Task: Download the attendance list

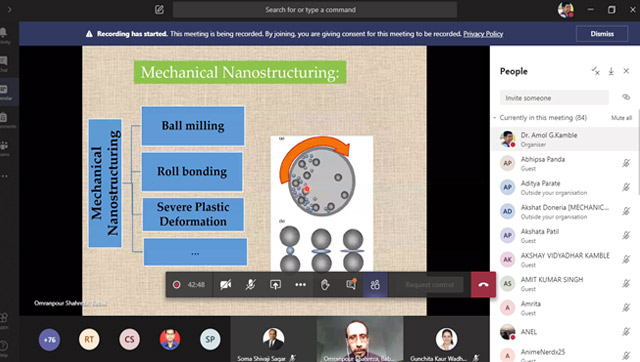Action: (x=611, y=71)
